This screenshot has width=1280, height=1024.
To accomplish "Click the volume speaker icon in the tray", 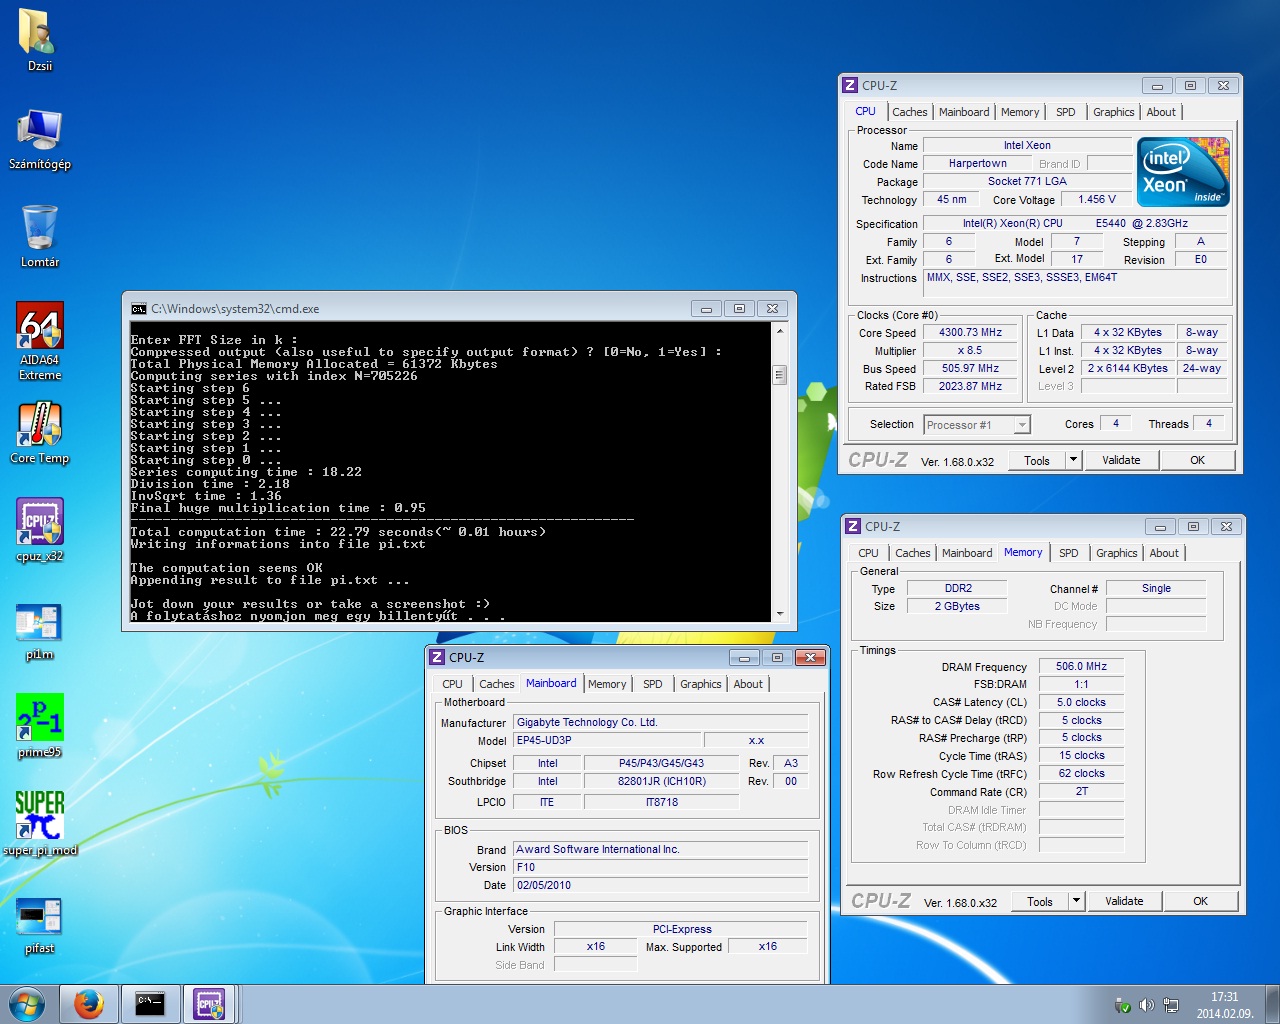I will coord(1147,1005).
